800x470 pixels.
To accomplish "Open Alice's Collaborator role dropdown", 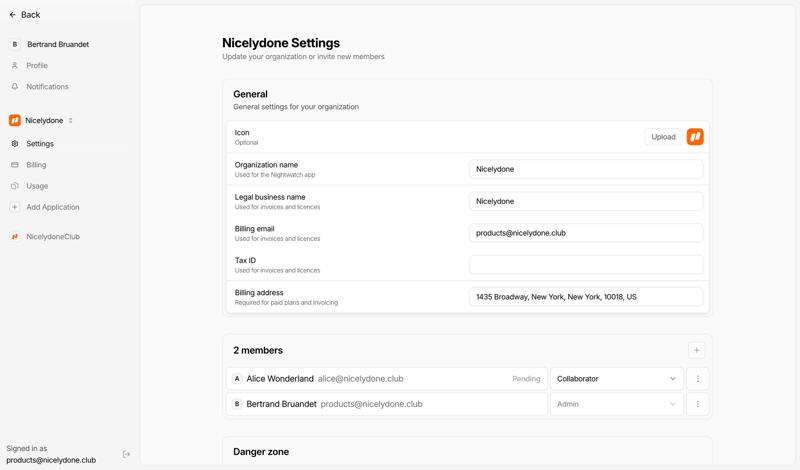I will [616, 379].
